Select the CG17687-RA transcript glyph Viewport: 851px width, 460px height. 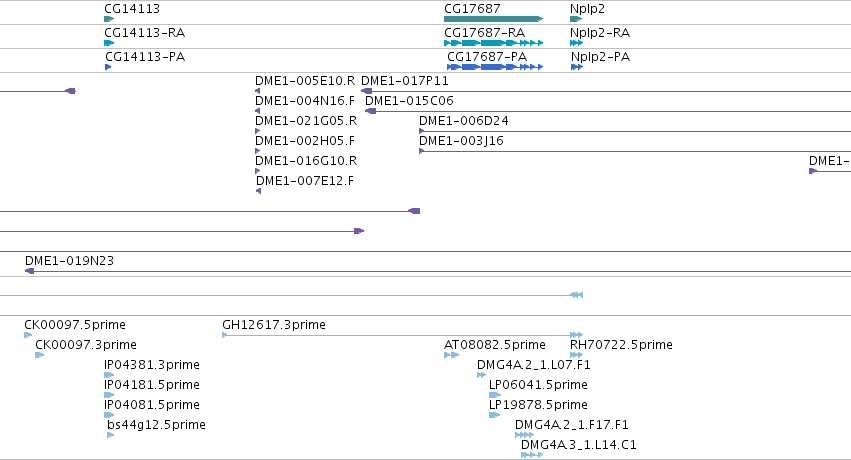(493, 43)
